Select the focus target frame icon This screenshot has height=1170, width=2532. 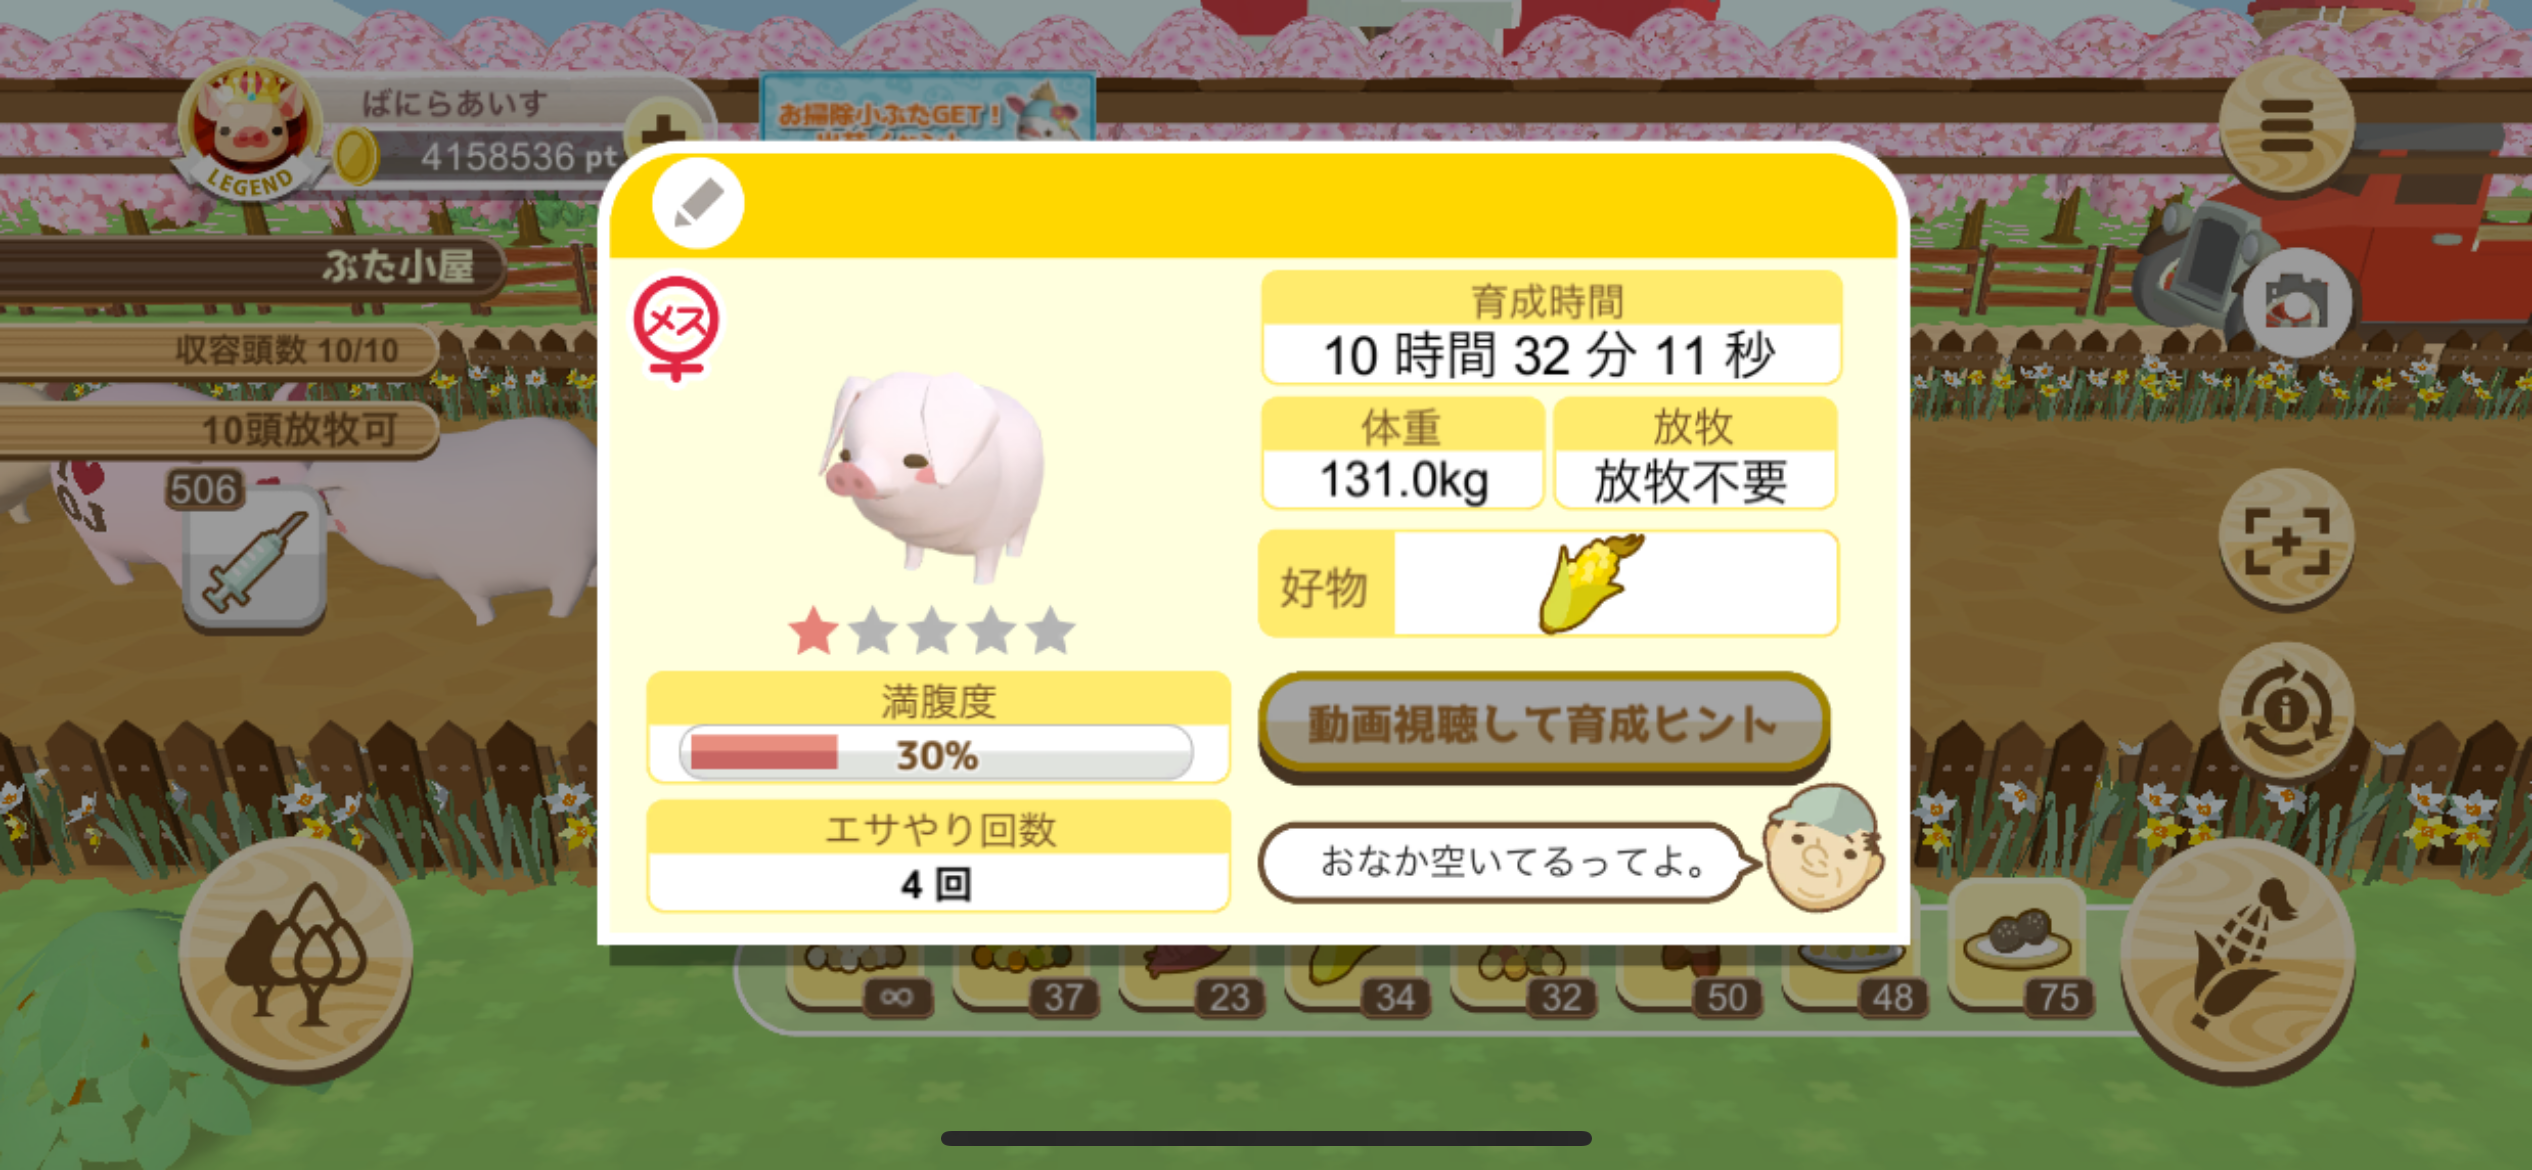coord(2286,541)
